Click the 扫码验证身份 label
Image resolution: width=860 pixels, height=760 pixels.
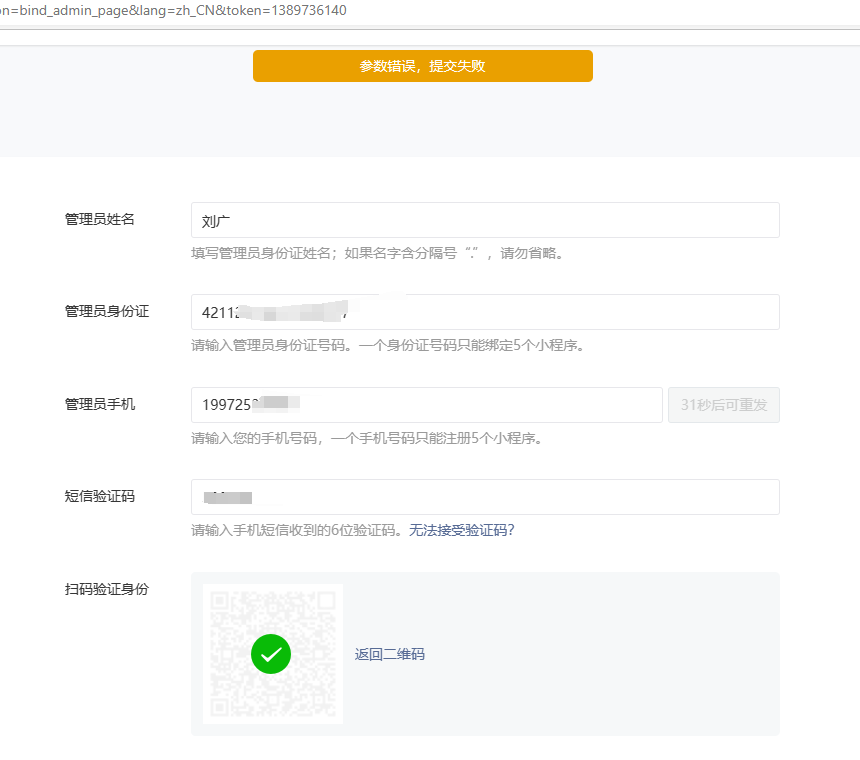coord(106,589)
